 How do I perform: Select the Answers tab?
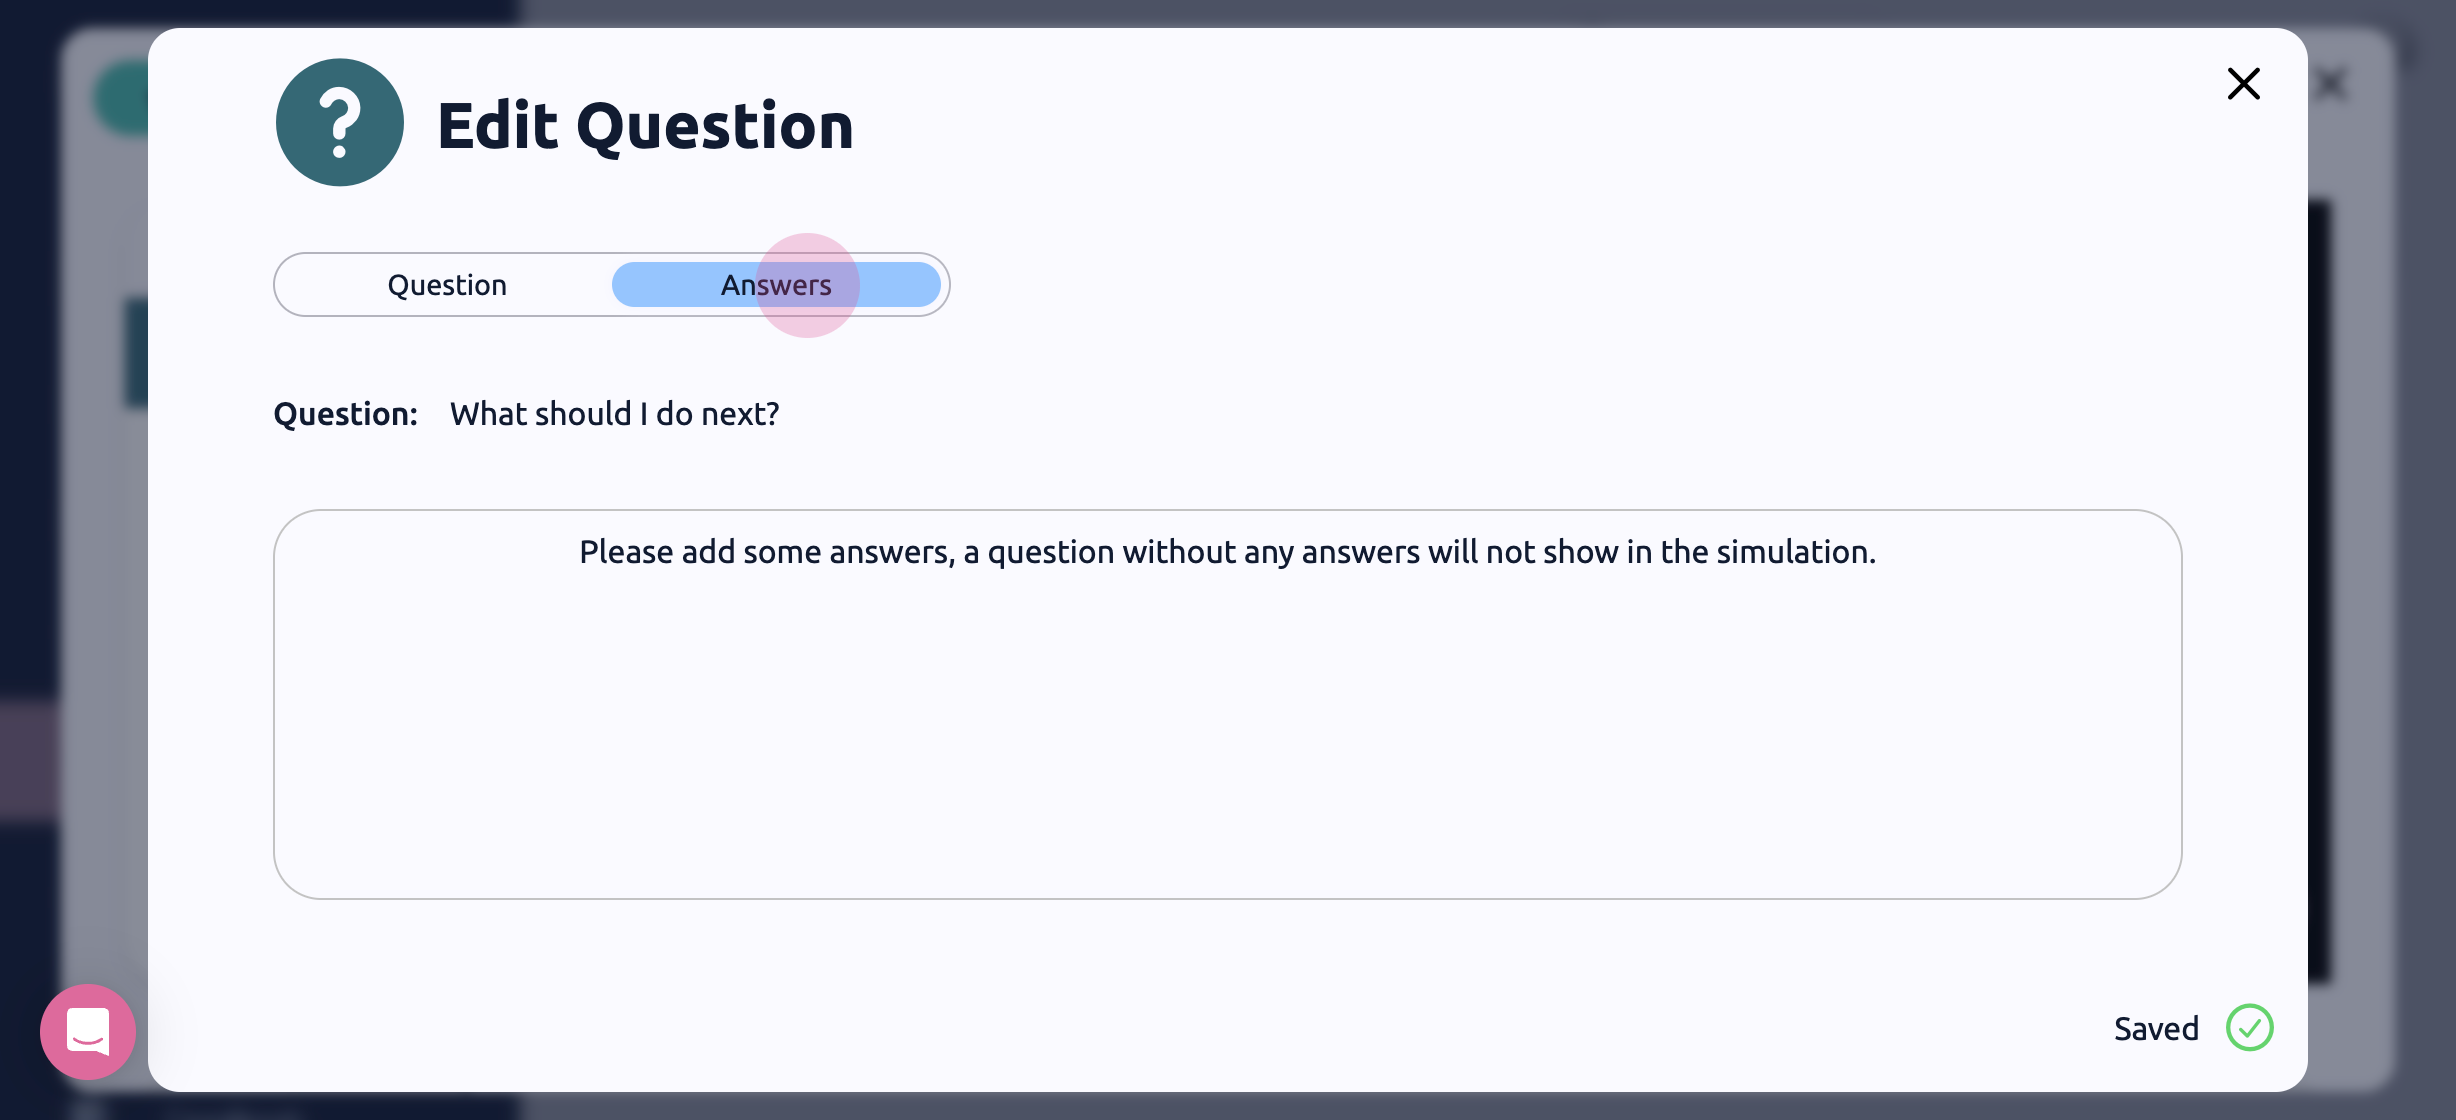tap(776, 285)
